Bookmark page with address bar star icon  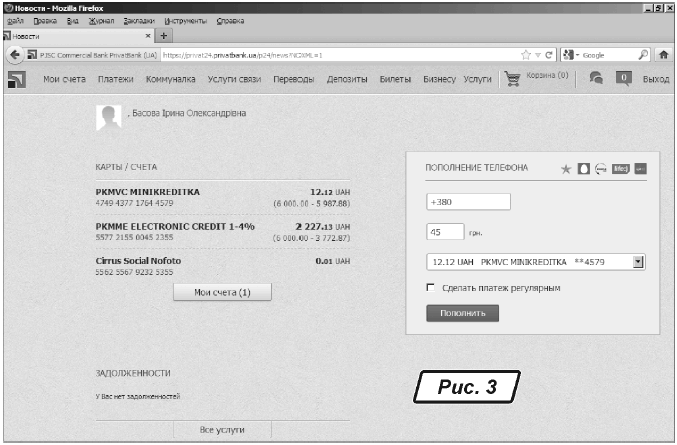pos(525,54)
